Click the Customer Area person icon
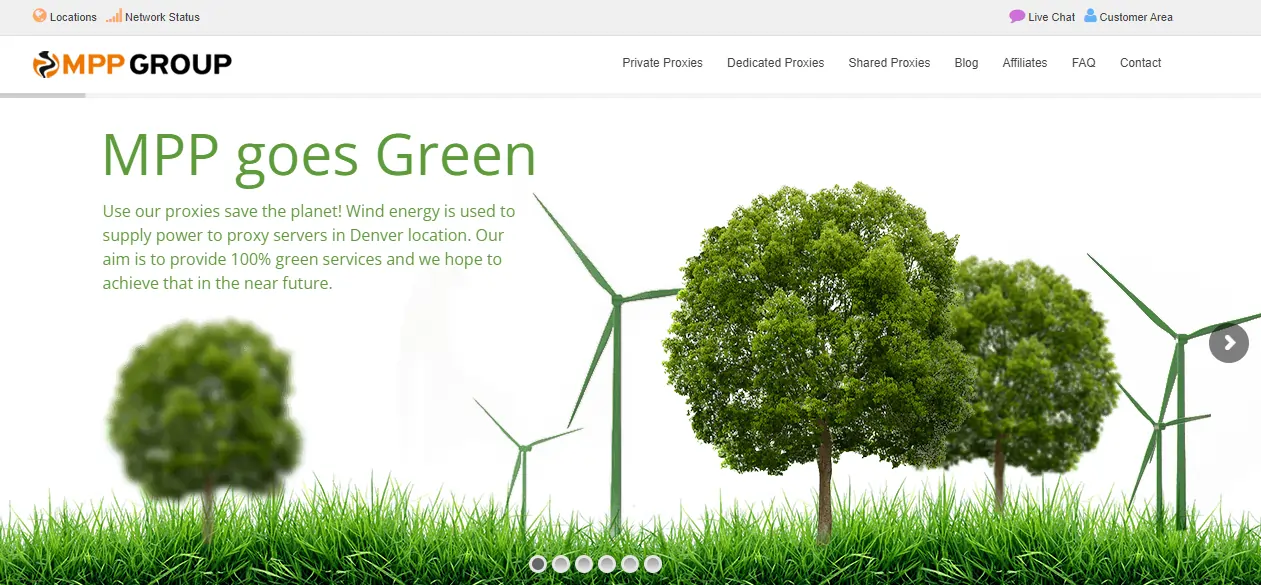Image resolution: width=1261 pixels, height=585 pixels. [x=1090, y=16]
